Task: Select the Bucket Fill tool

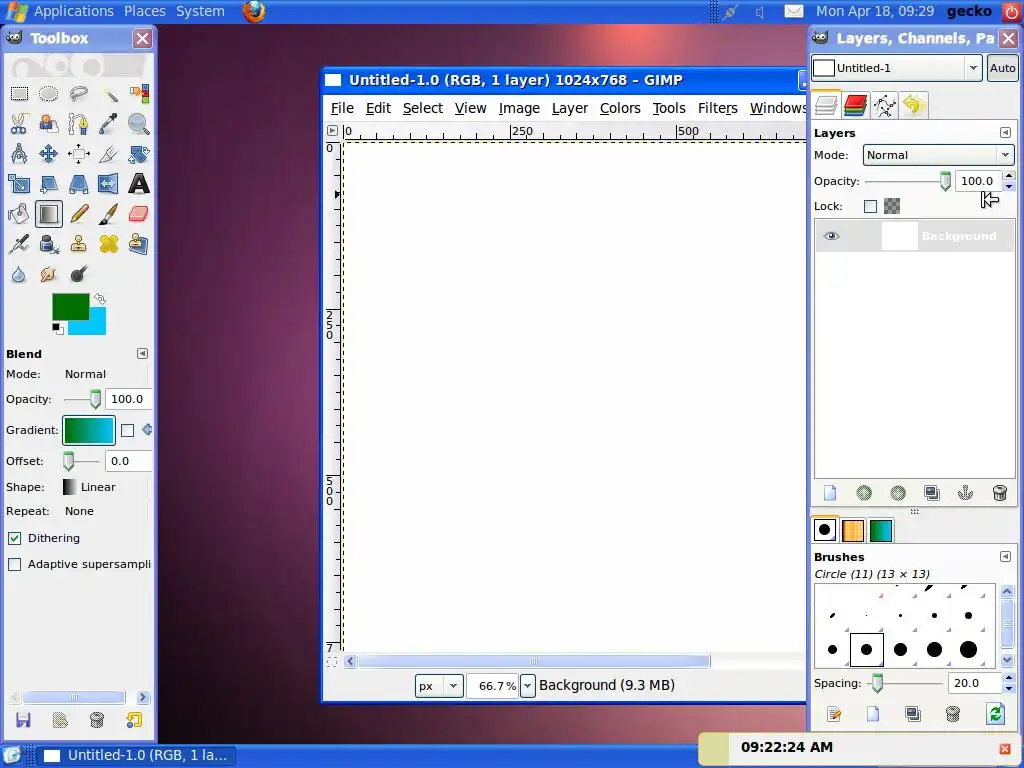Action: [19, 214]
